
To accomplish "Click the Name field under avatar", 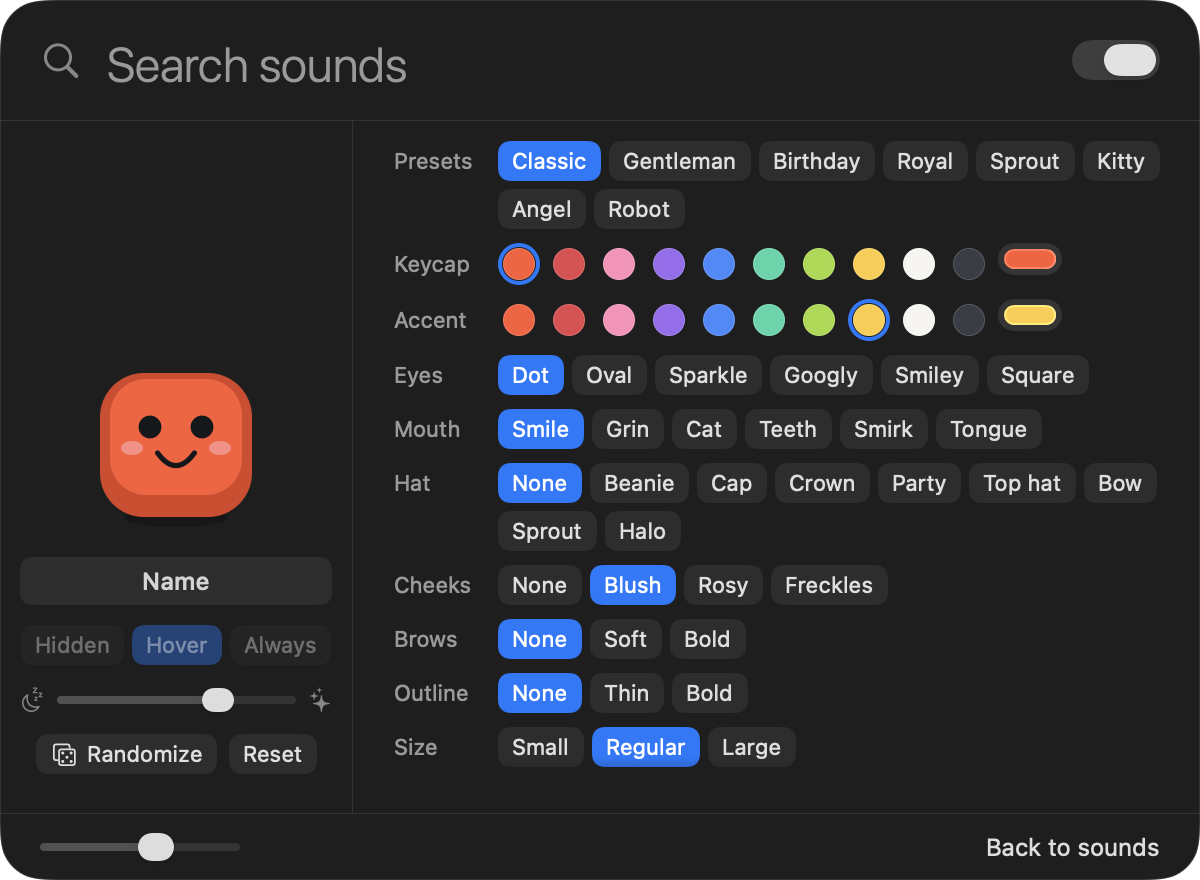I will 176,581.
